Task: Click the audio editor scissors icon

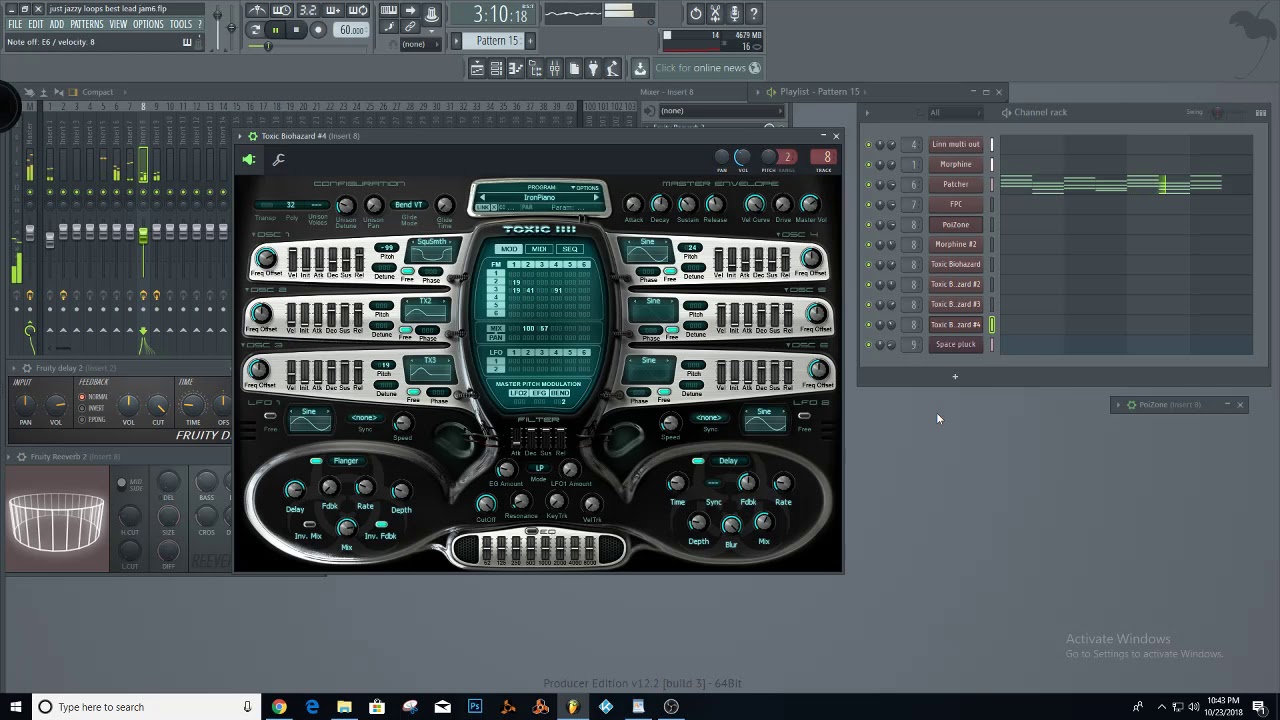Action: tap(715, 14)
